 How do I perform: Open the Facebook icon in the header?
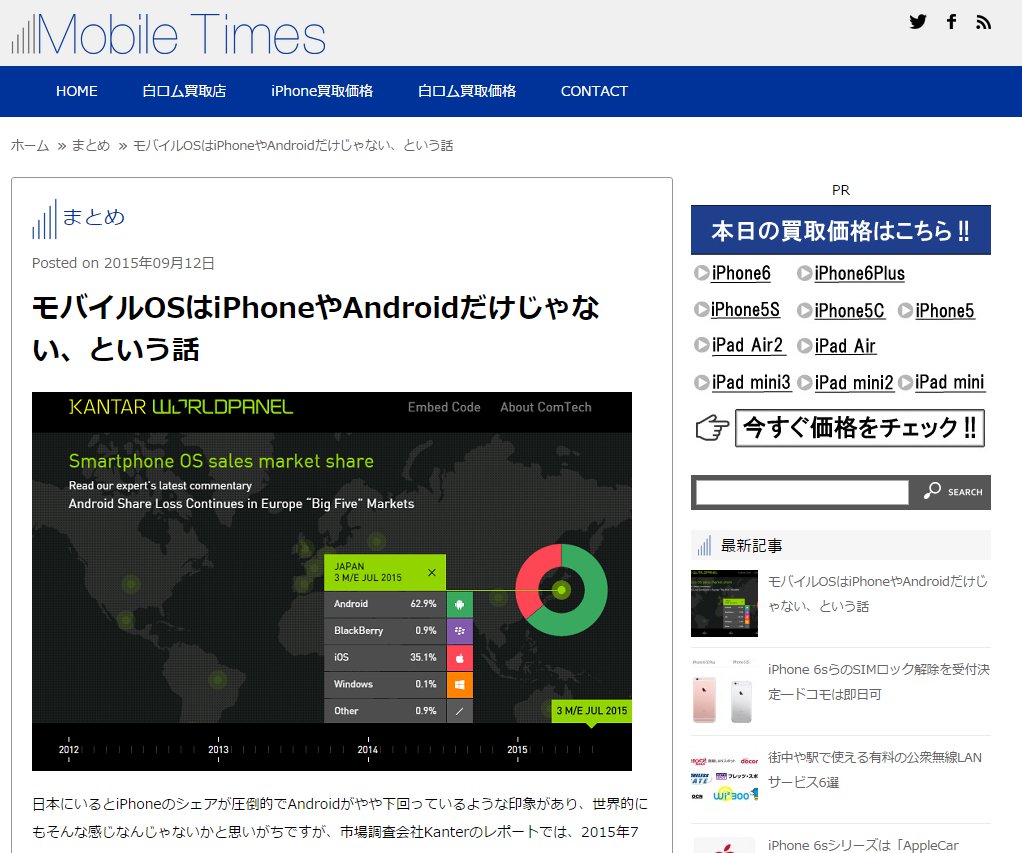click(952, 22)
